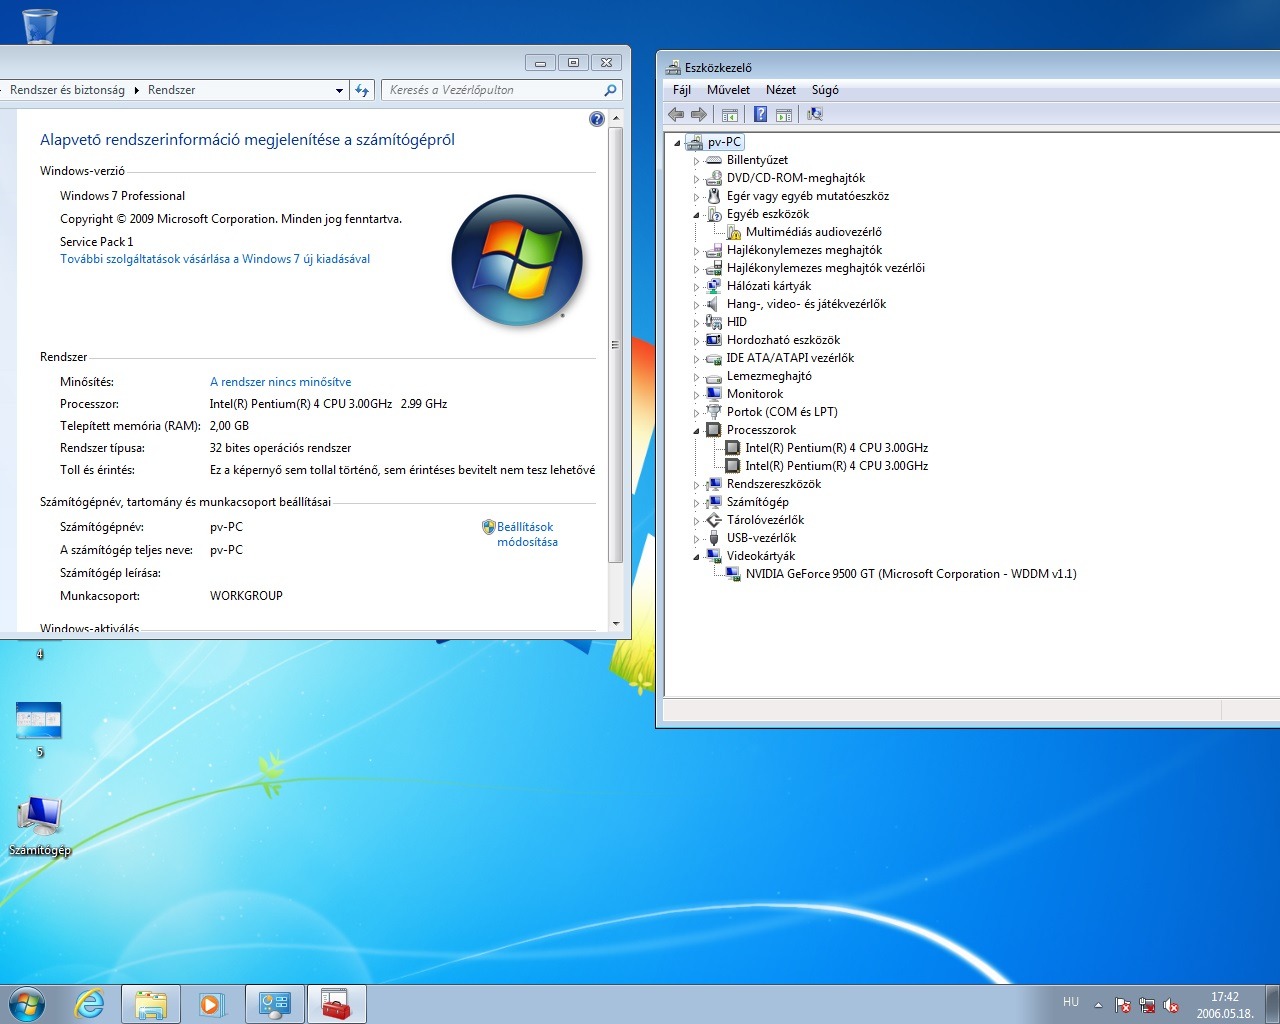Click the search magnifier in the Vezérlőpult search box
Screen dimensions: 1280x1024
point(610,90)
